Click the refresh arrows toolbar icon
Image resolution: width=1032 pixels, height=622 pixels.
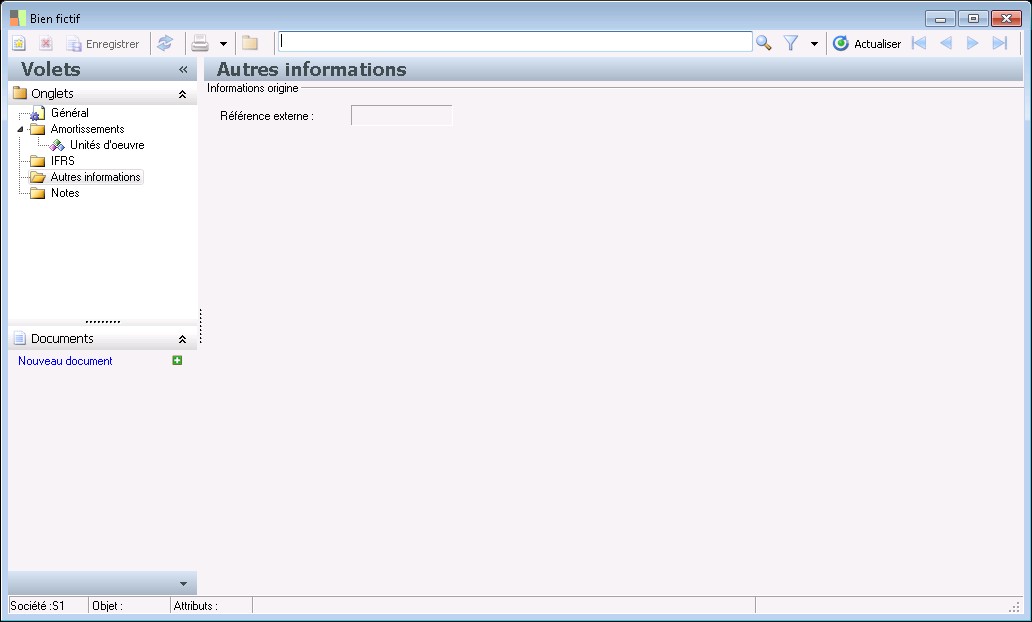click(x=165, y=43)
